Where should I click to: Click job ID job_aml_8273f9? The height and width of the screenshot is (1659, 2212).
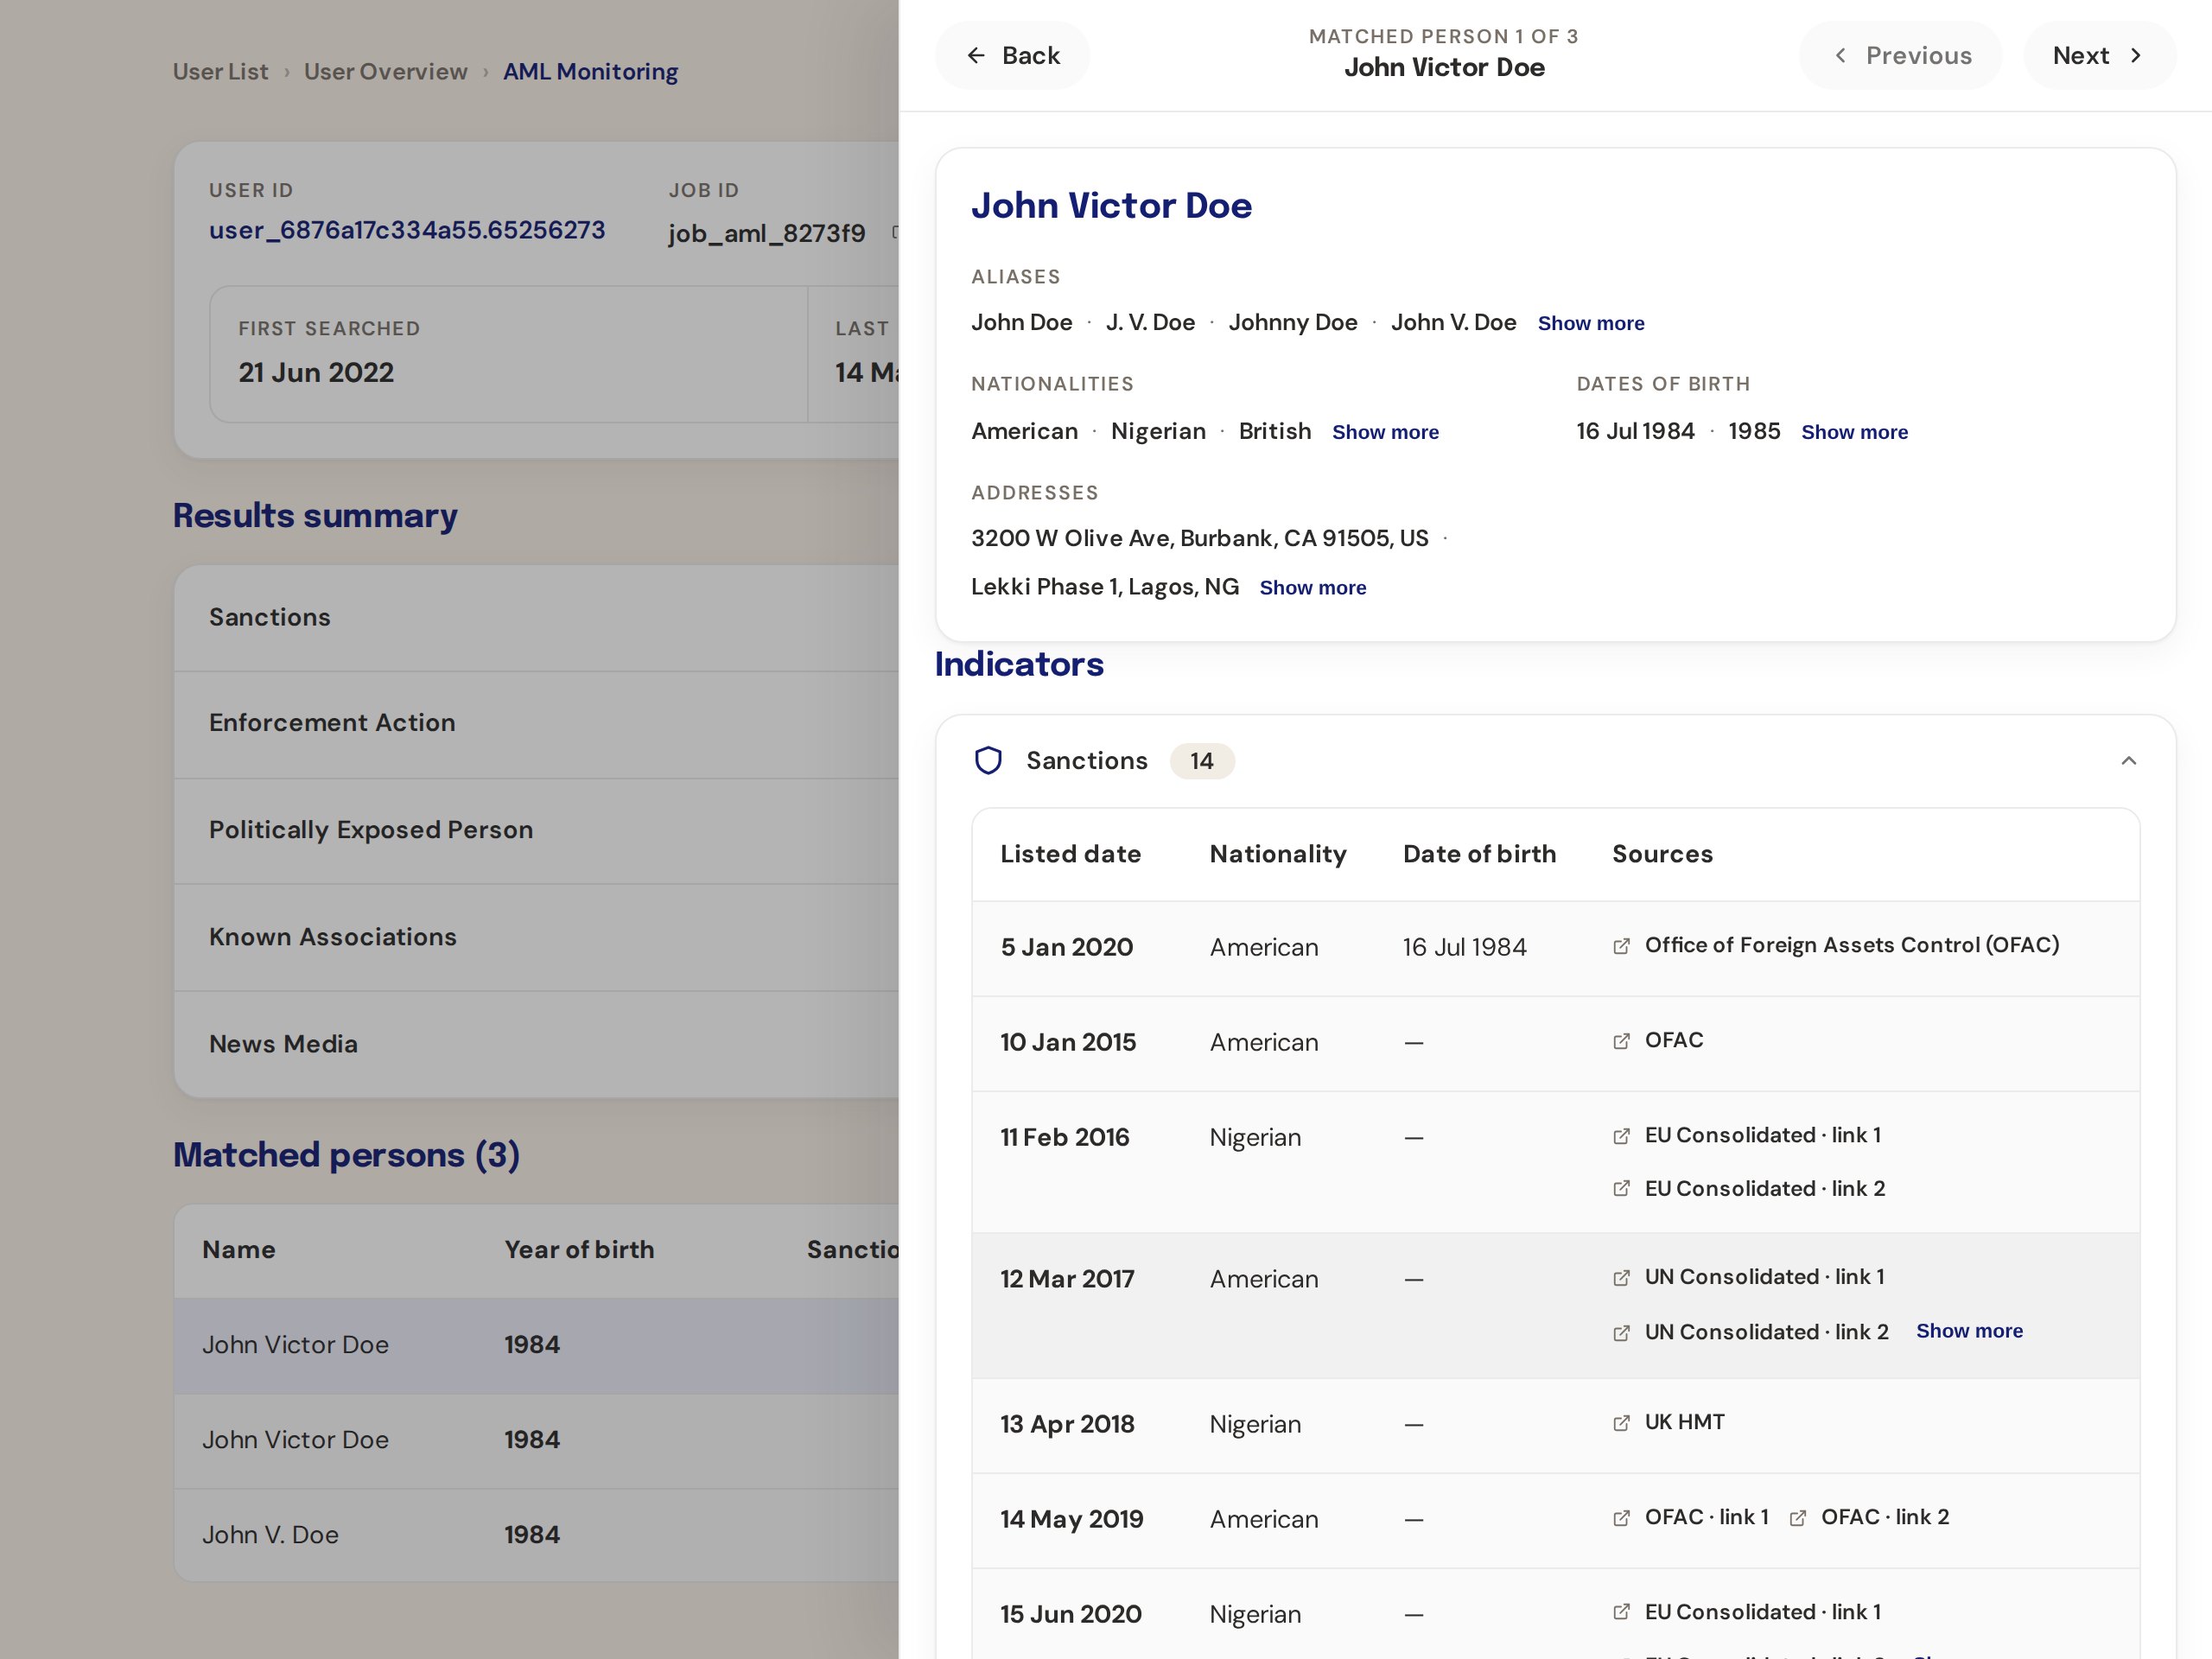point(766,234)
